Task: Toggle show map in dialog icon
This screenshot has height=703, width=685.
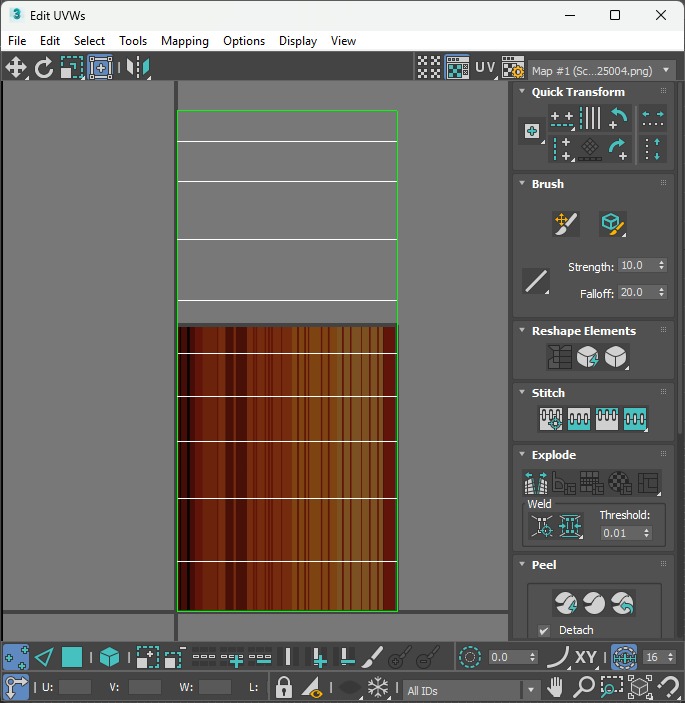Action: 457,67
